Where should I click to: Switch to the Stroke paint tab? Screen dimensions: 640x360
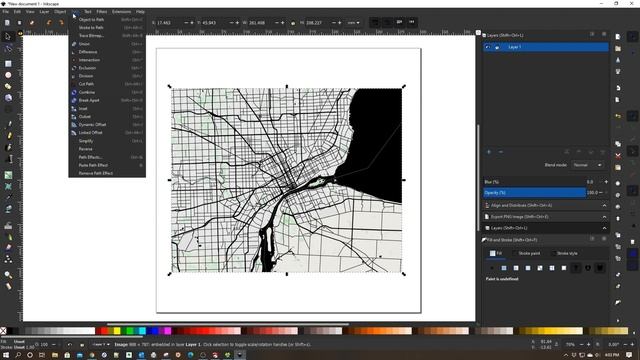526,253
